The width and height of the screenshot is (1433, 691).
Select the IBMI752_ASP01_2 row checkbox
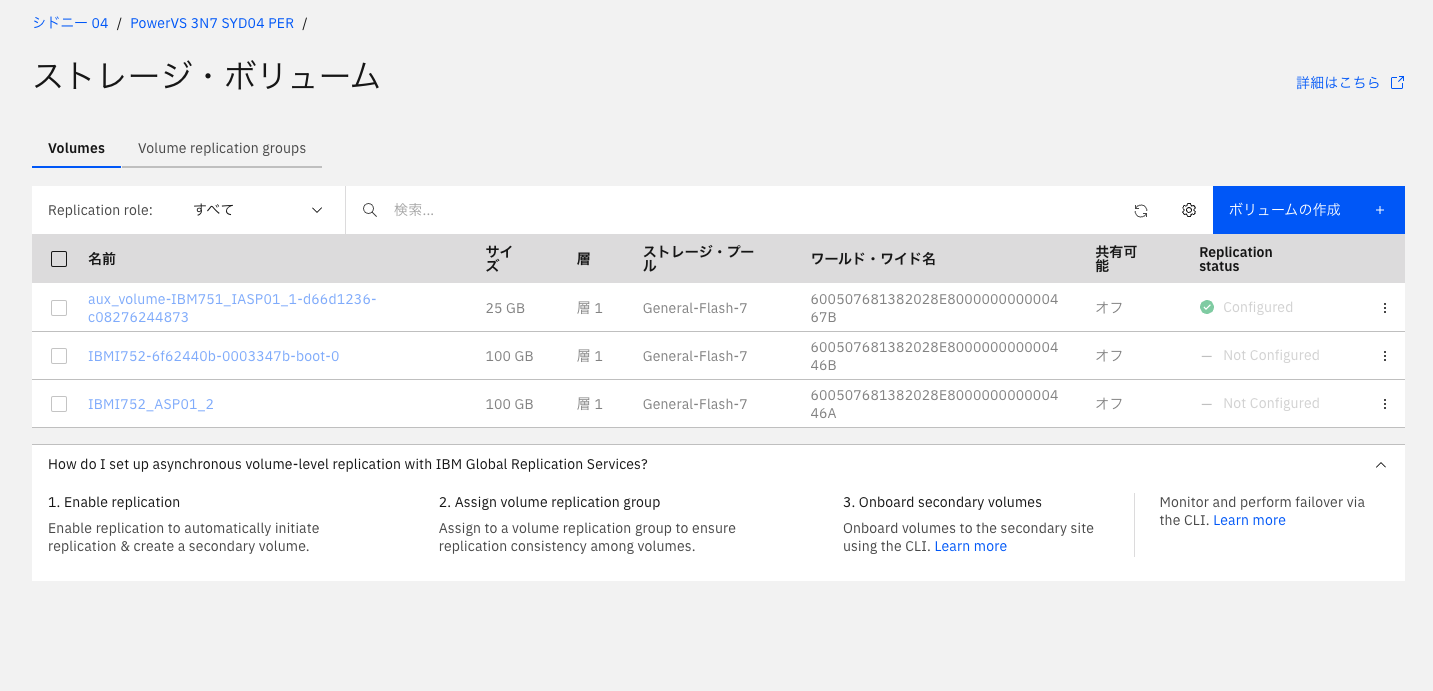(x=59, y=404)
